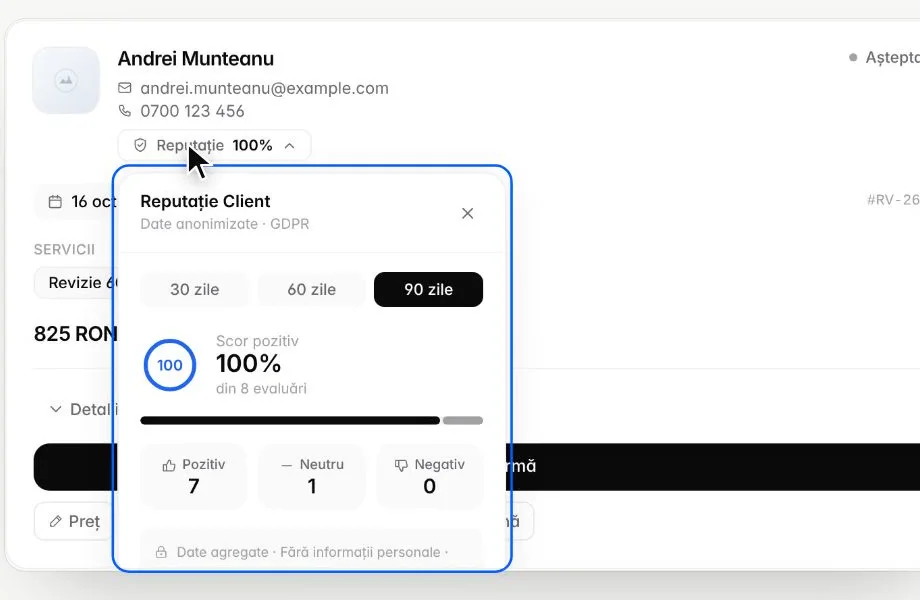Select the 30 zile period
Screen dimensions: 920x600
coord(194,289)
